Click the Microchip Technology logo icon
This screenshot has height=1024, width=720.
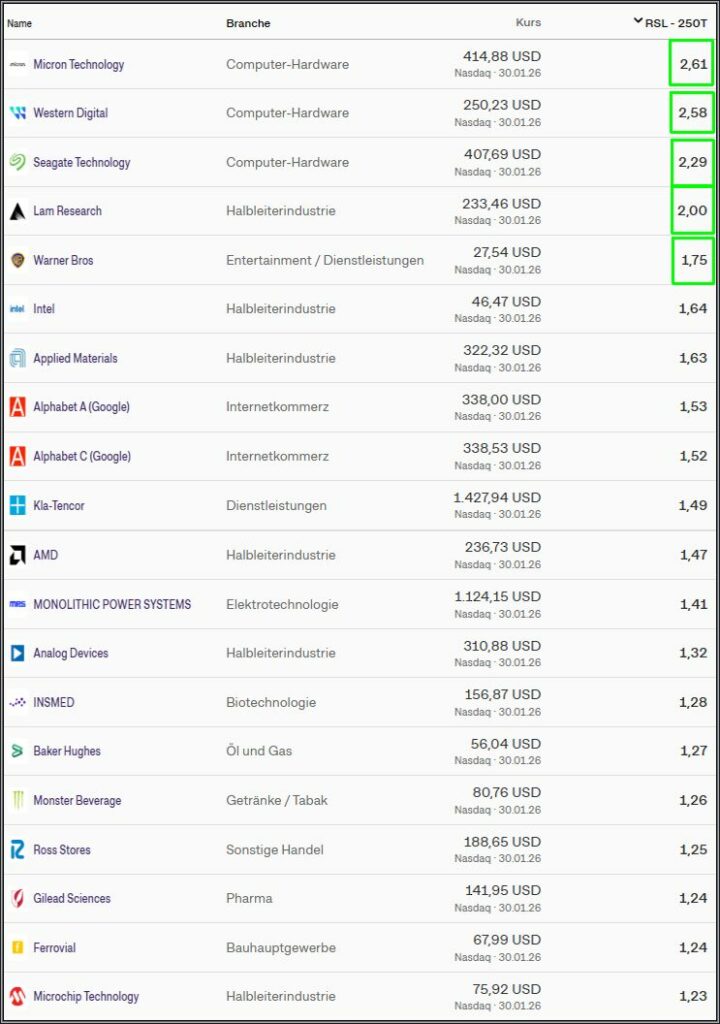pyautogui.click(x=17, y=997)
